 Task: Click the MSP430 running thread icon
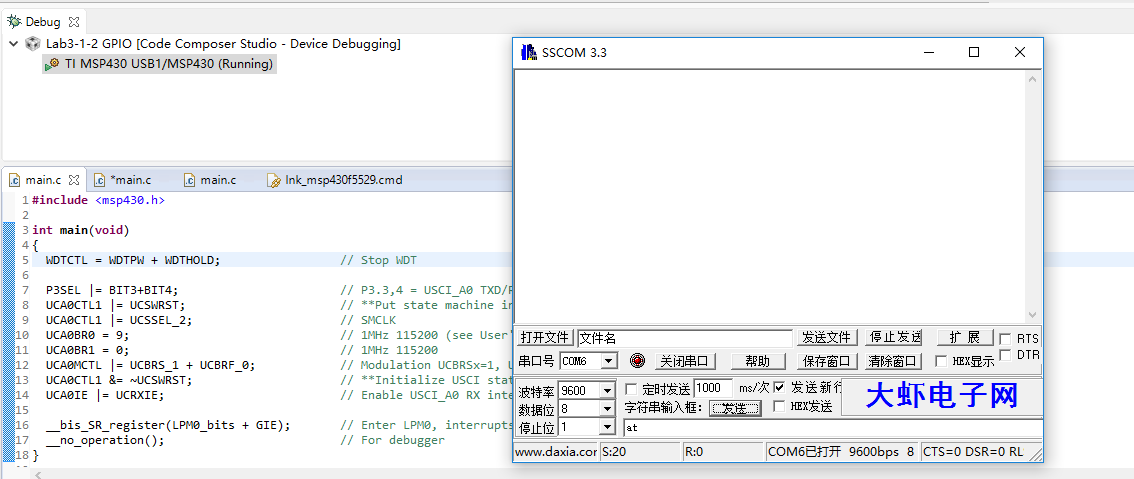click(51, 64)
